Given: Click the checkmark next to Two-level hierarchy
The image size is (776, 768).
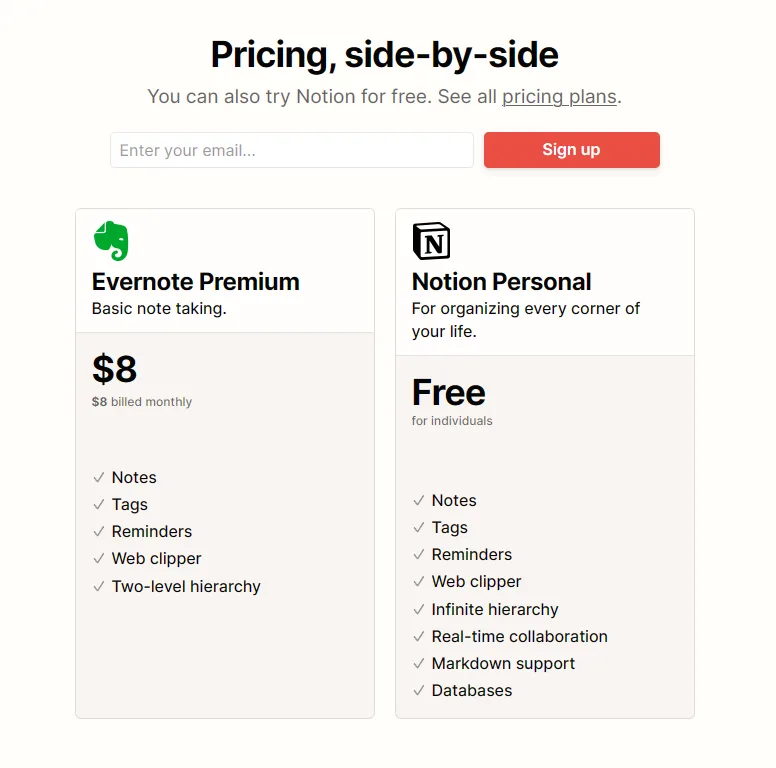Looking at the screenshot, I should point(99,587).
